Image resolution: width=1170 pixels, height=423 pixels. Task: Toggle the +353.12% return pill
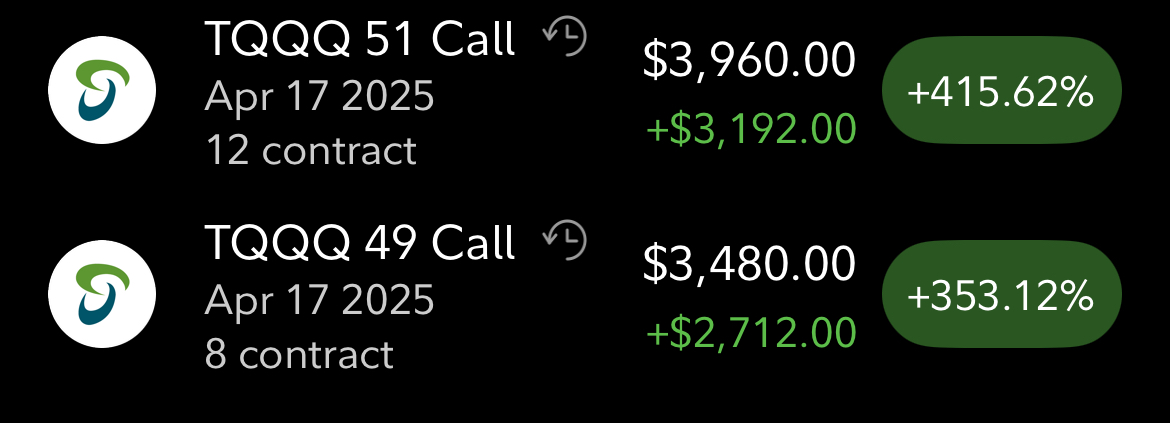[1001, 294]
